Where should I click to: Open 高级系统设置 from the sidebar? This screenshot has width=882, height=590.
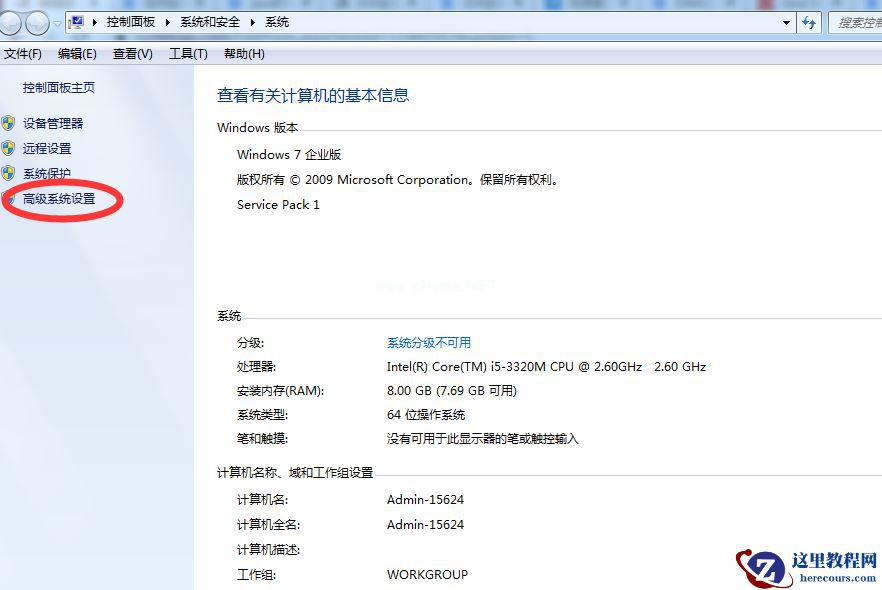(57, 199)
